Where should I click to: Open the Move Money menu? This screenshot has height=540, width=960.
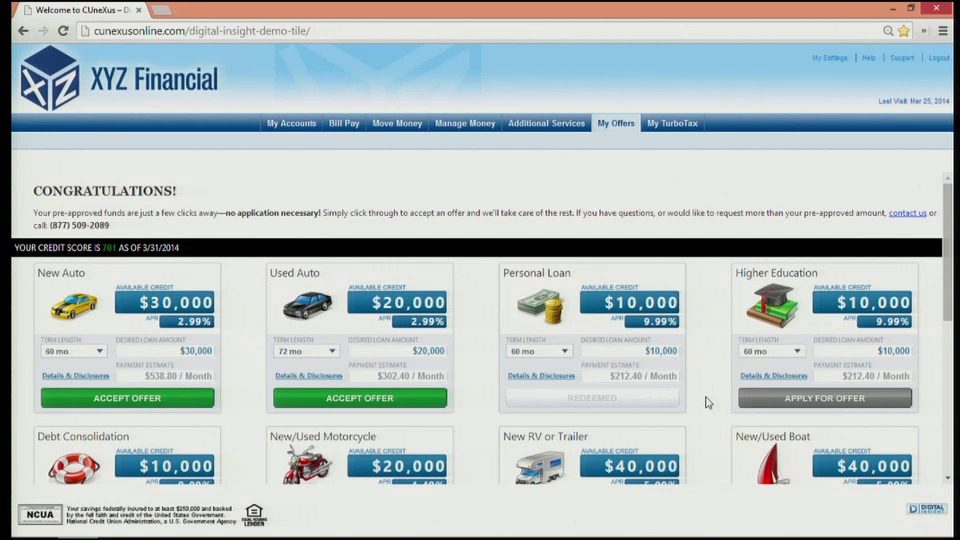tap(397, 123)
